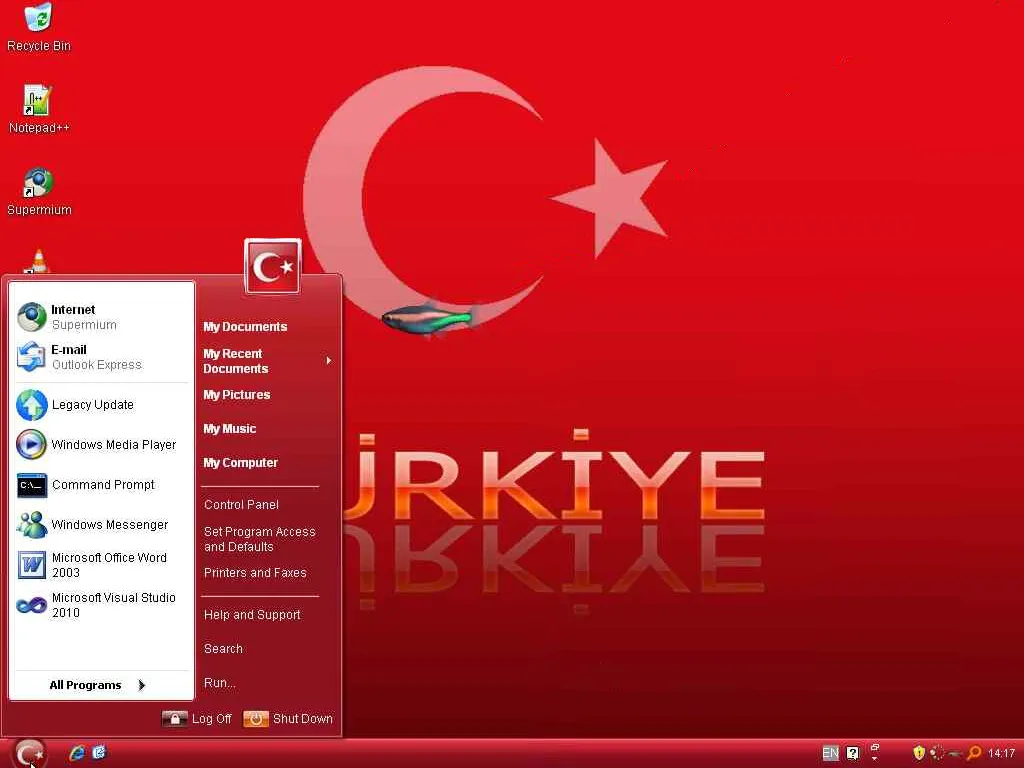
Task: Close Start menu via Start button
Action: 29,754
